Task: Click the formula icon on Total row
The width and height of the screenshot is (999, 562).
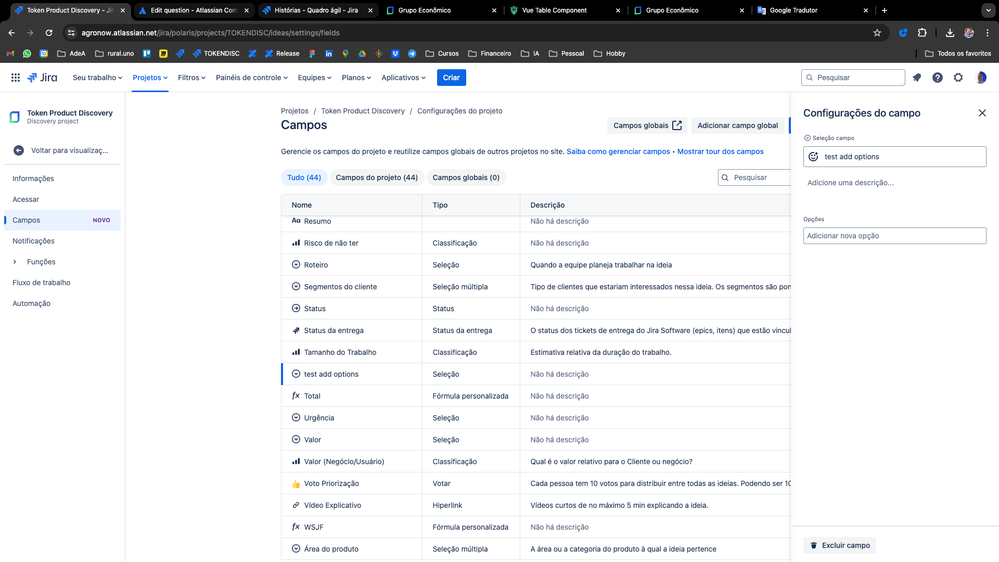Action: [296, 396]
